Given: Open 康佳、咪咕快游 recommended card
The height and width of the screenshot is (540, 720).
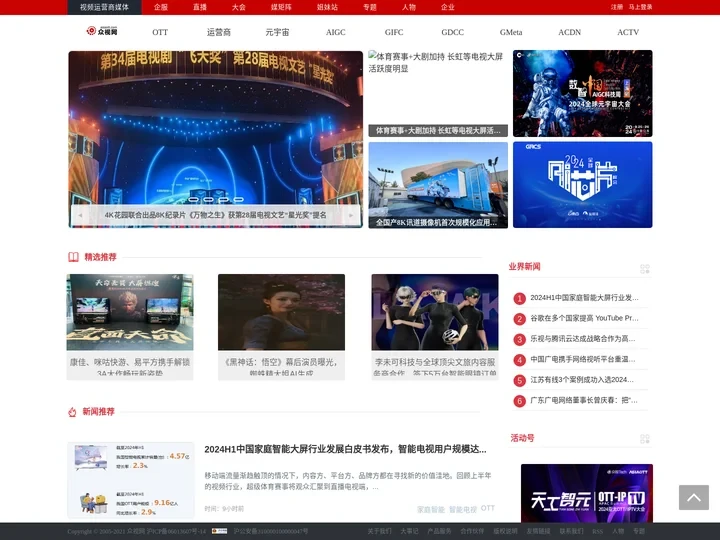Looking at the screenshot, I should point(130,327).
